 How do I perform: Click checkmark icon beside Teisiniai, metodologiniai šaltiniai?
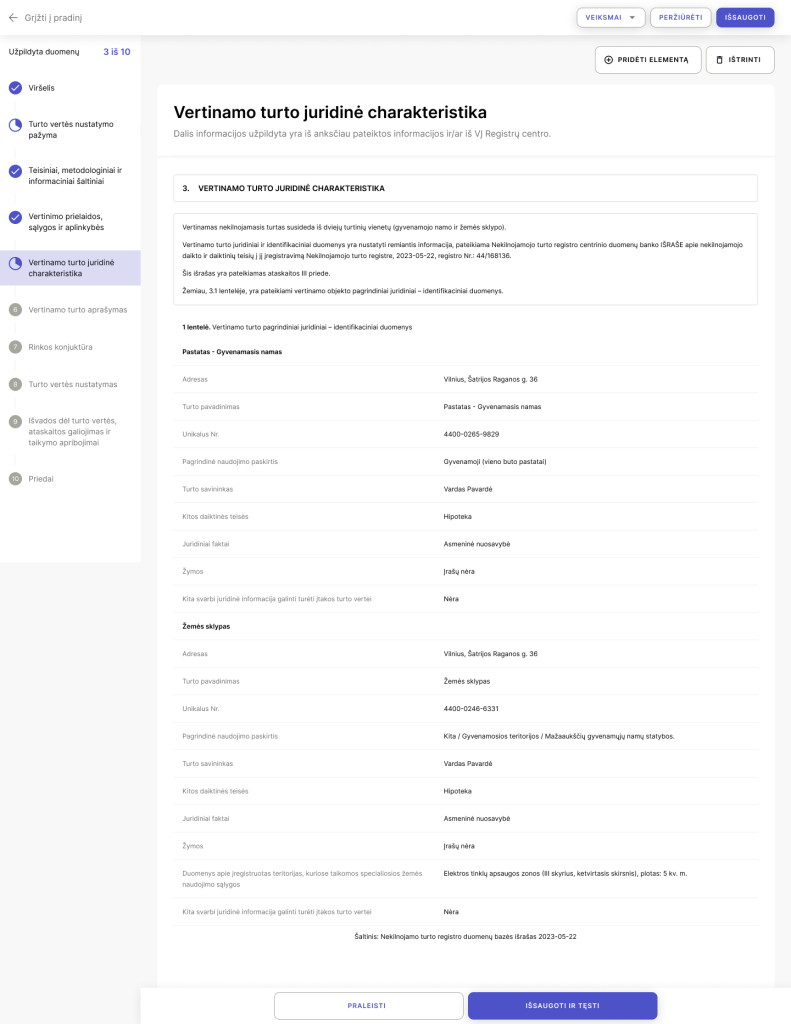(15, 171)
